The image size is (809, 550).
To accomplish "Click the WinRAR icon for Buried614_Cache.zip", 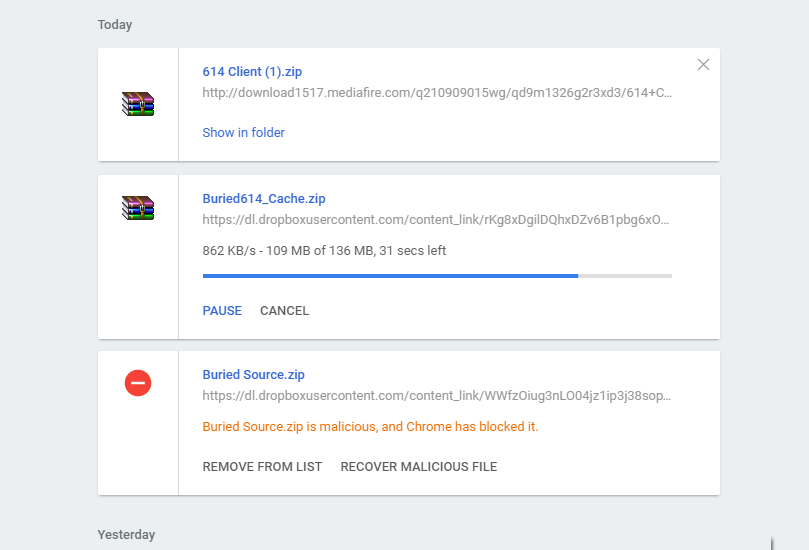I will 138,208.
